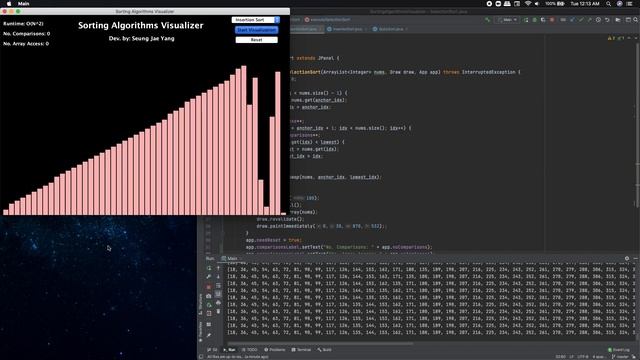Click the Apple menu icon

point(9,3)
